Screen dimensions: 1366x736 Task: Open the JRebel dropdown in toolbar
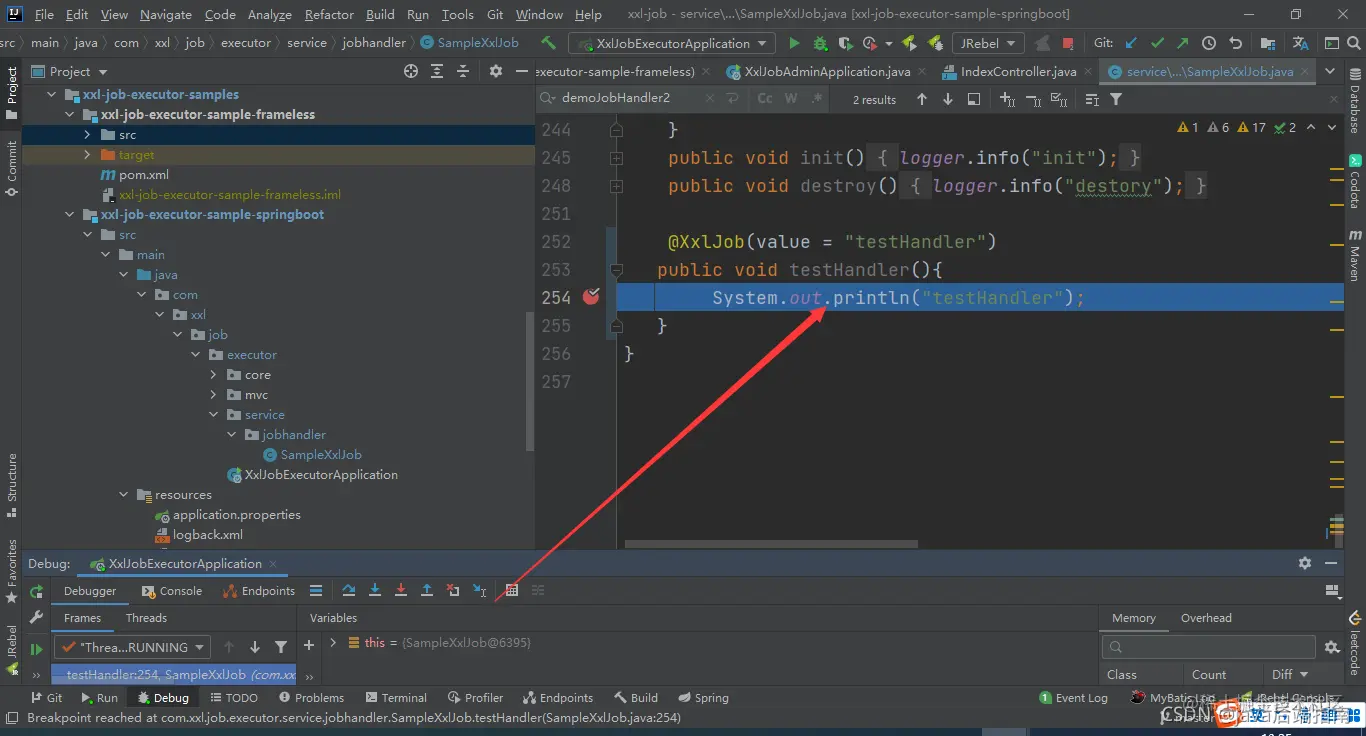[x=988, y=43]
